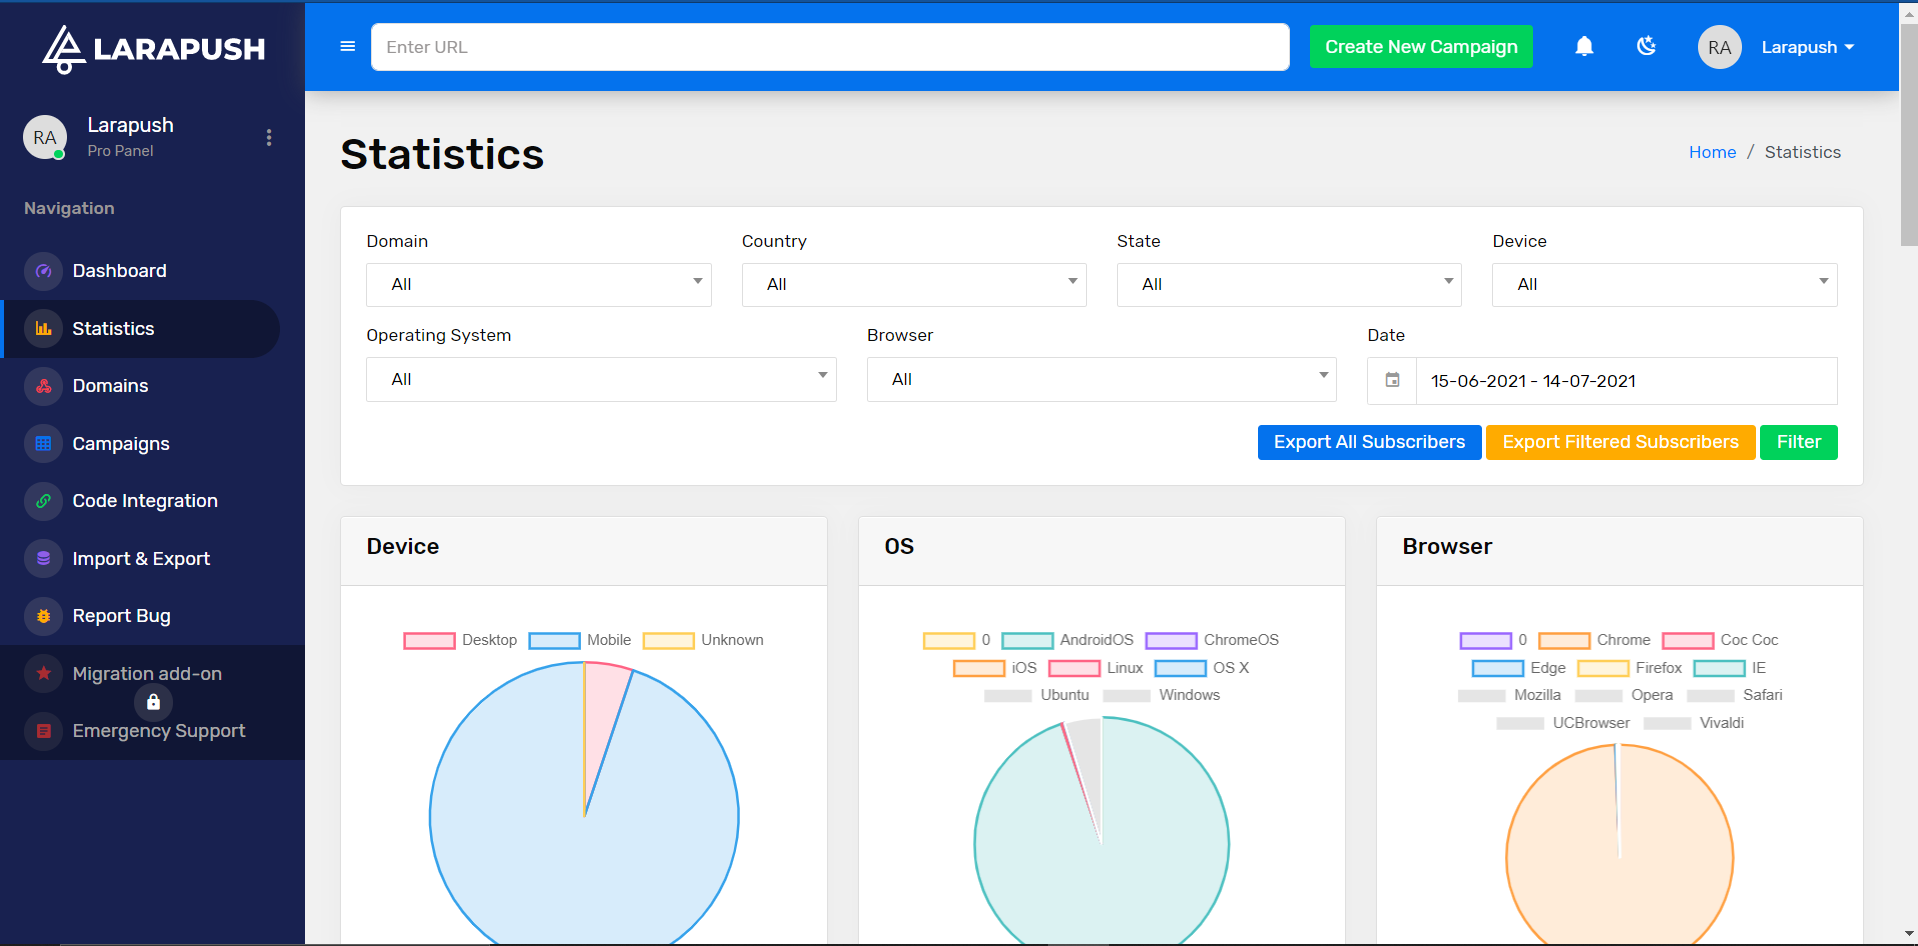Click Export All Subscribers button
The width and height of the screenshot is (1918, 946).
(x=1369, y=442)
